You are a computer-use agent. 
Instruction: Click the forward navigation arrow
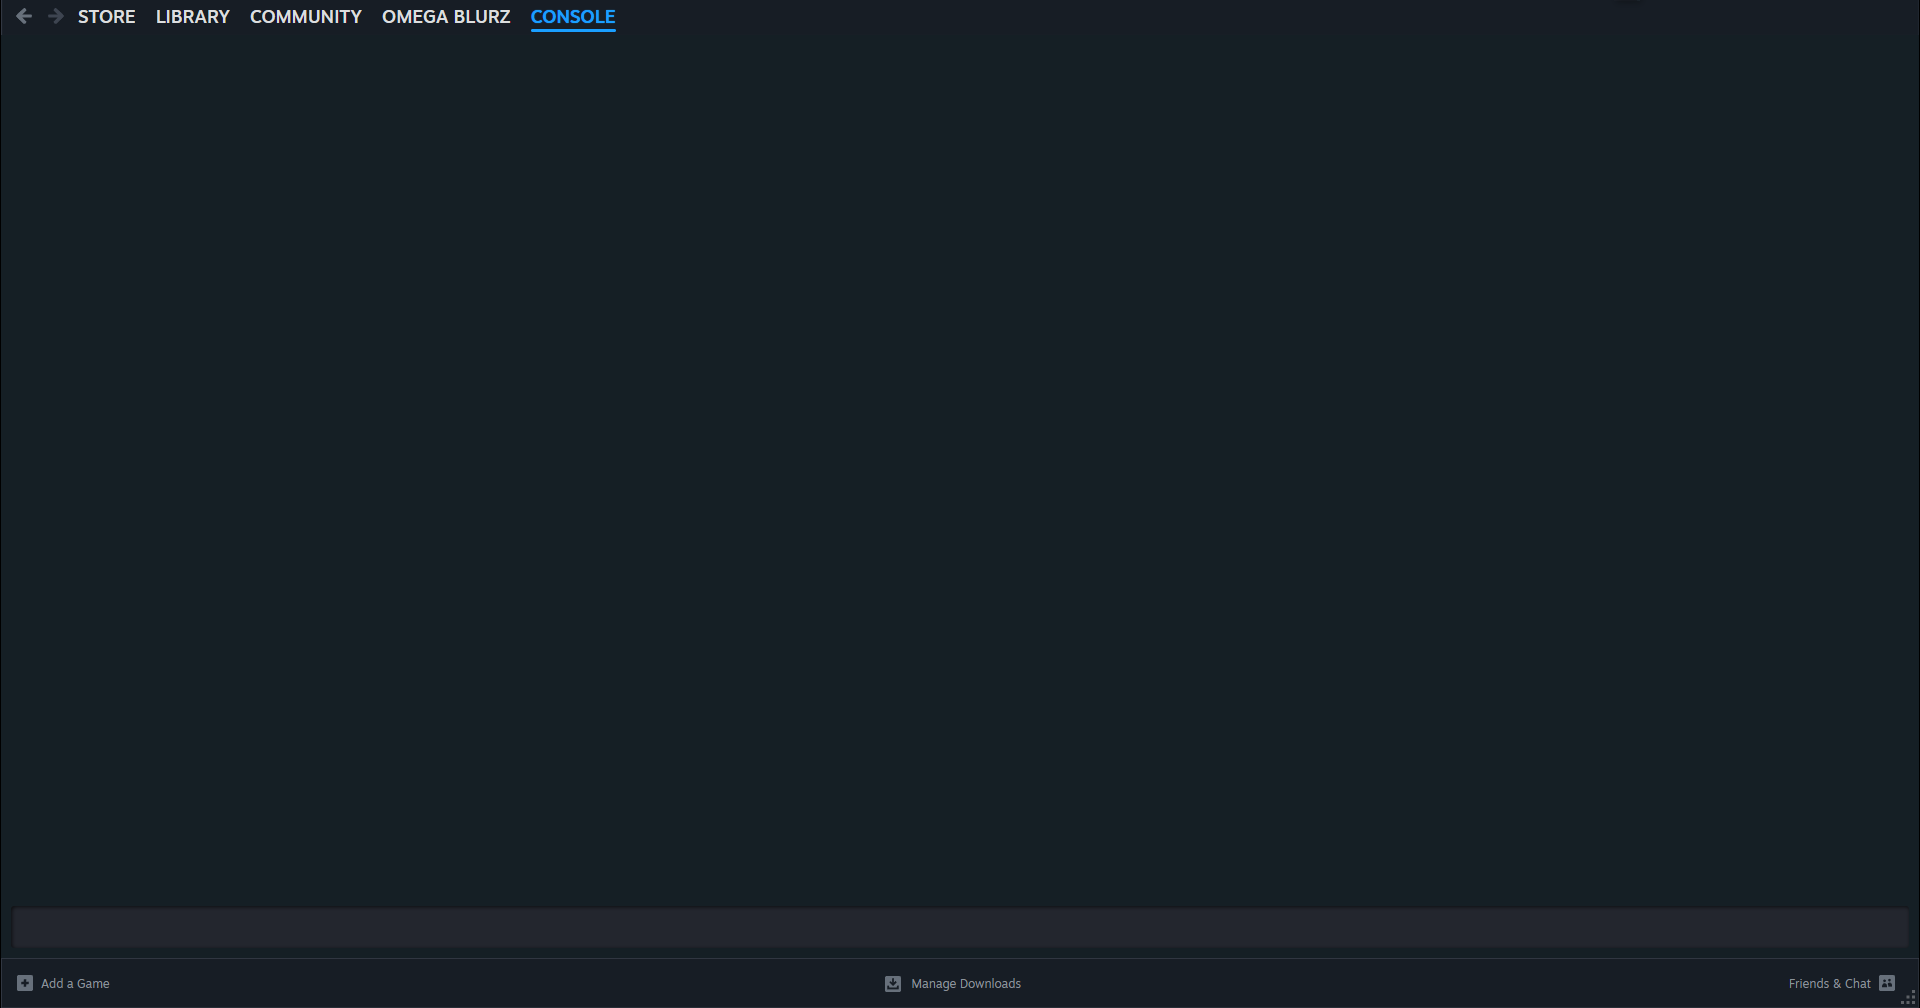tap(56, 16)
